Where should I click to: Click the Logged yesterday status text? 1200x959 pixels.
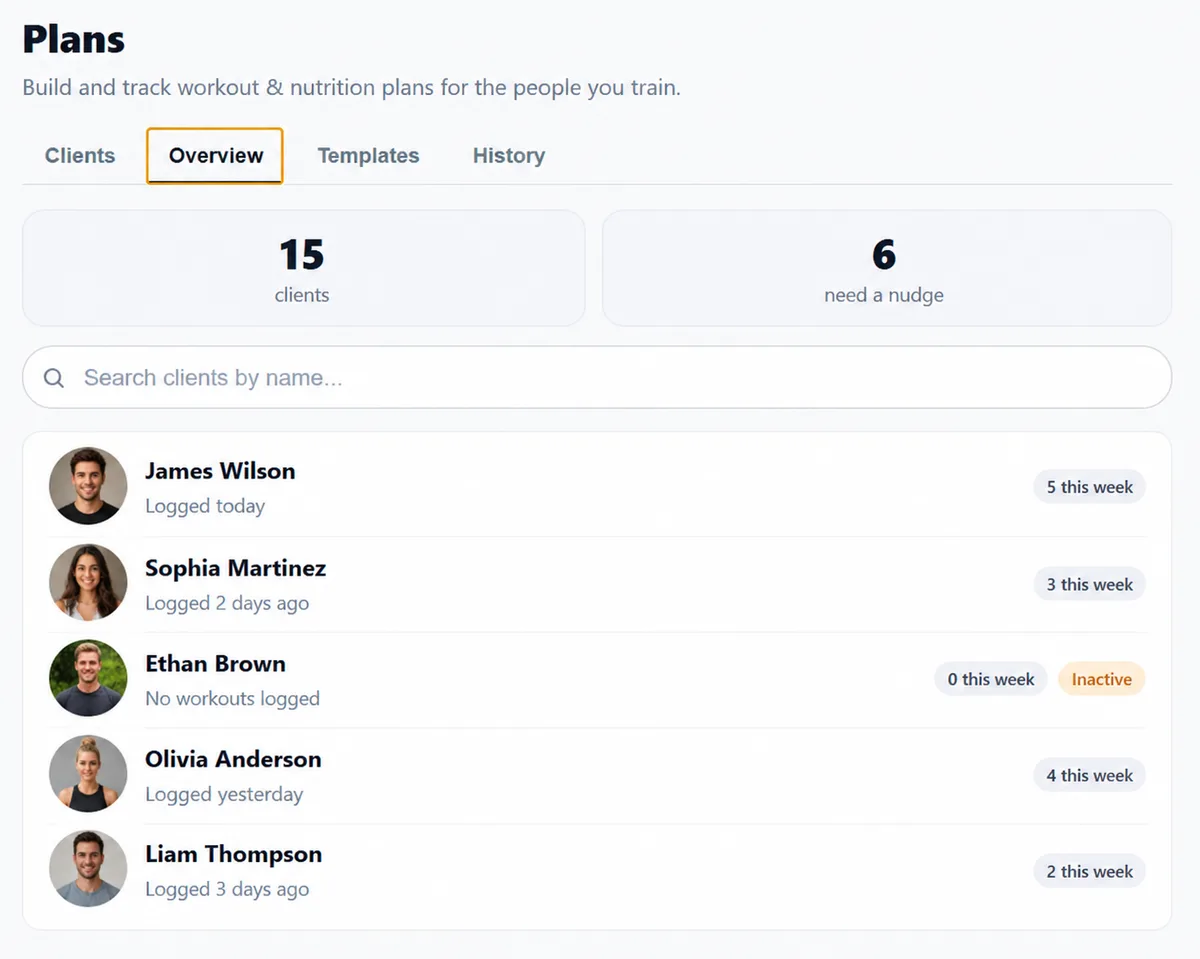(x=224, y=794)
